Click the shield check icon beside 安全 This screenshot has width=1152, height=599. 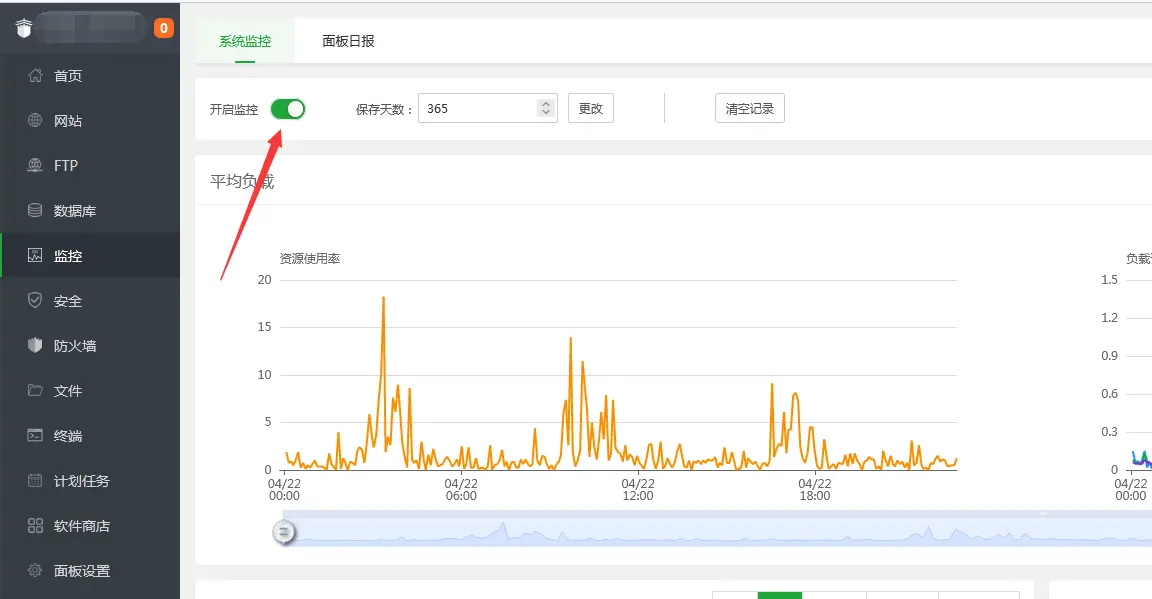(x=35, y=300)
